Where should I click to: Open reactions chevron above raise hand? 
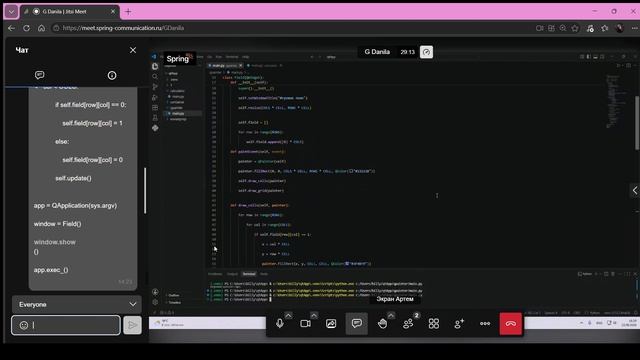[391, 316]
